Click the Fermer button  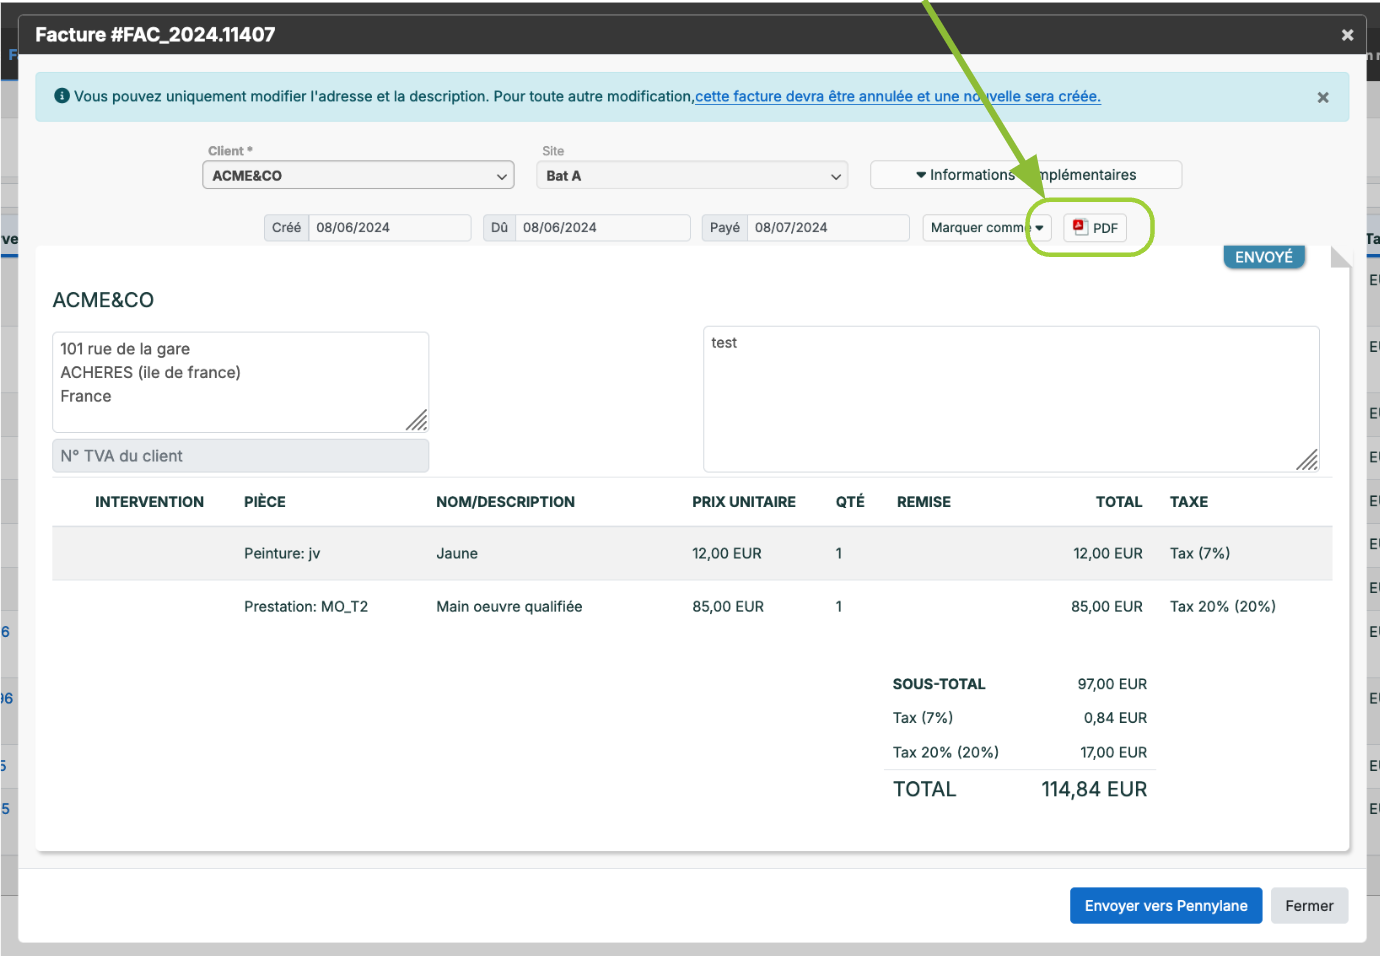1309,906
